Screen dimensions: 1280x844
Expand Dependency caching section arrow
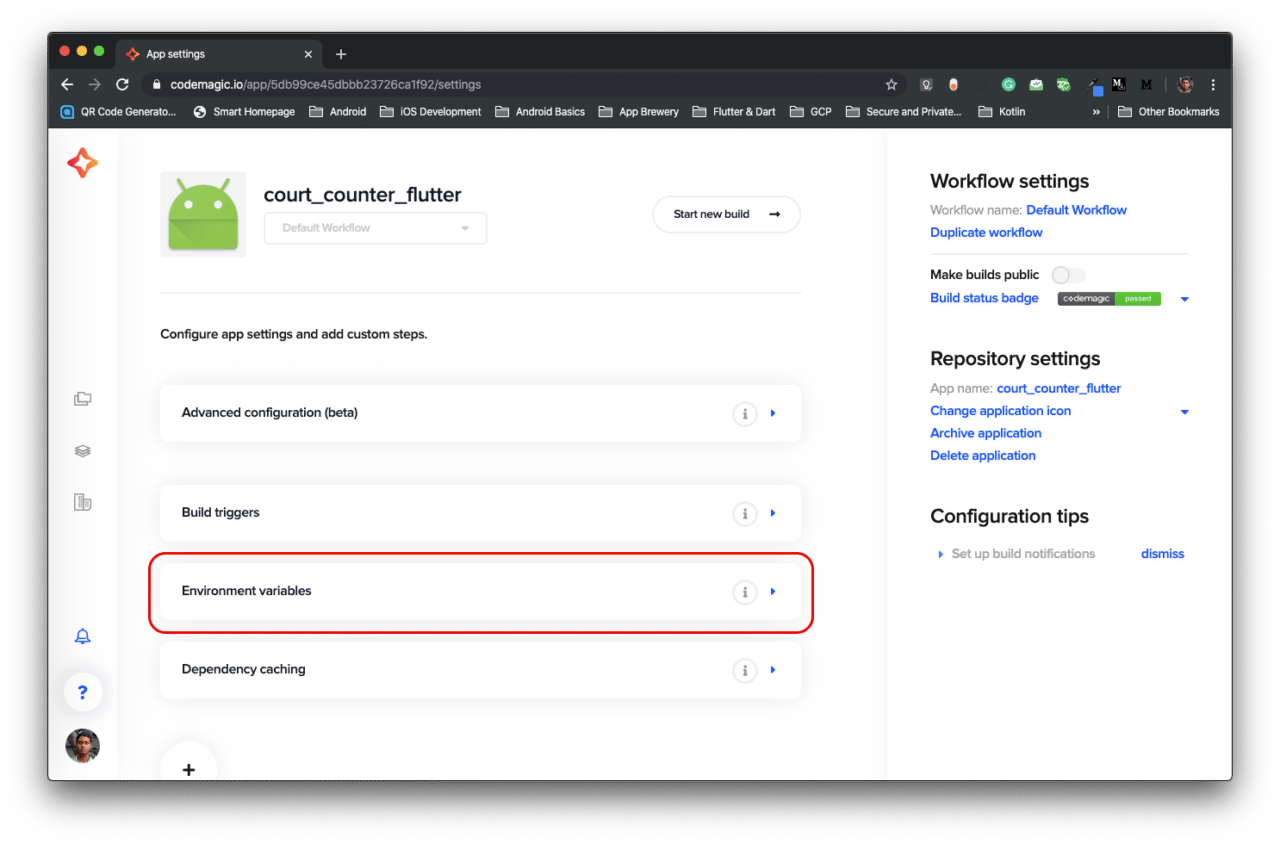773,670
